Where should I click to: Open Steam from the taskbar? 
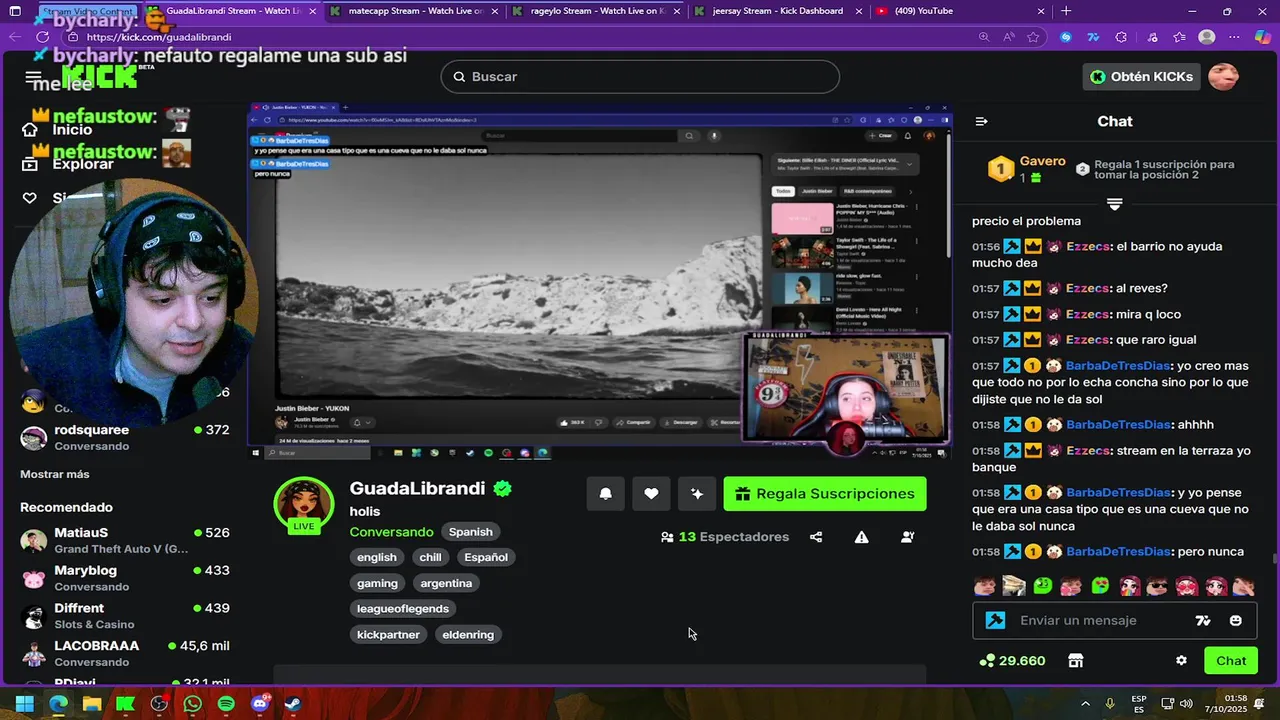293,704
